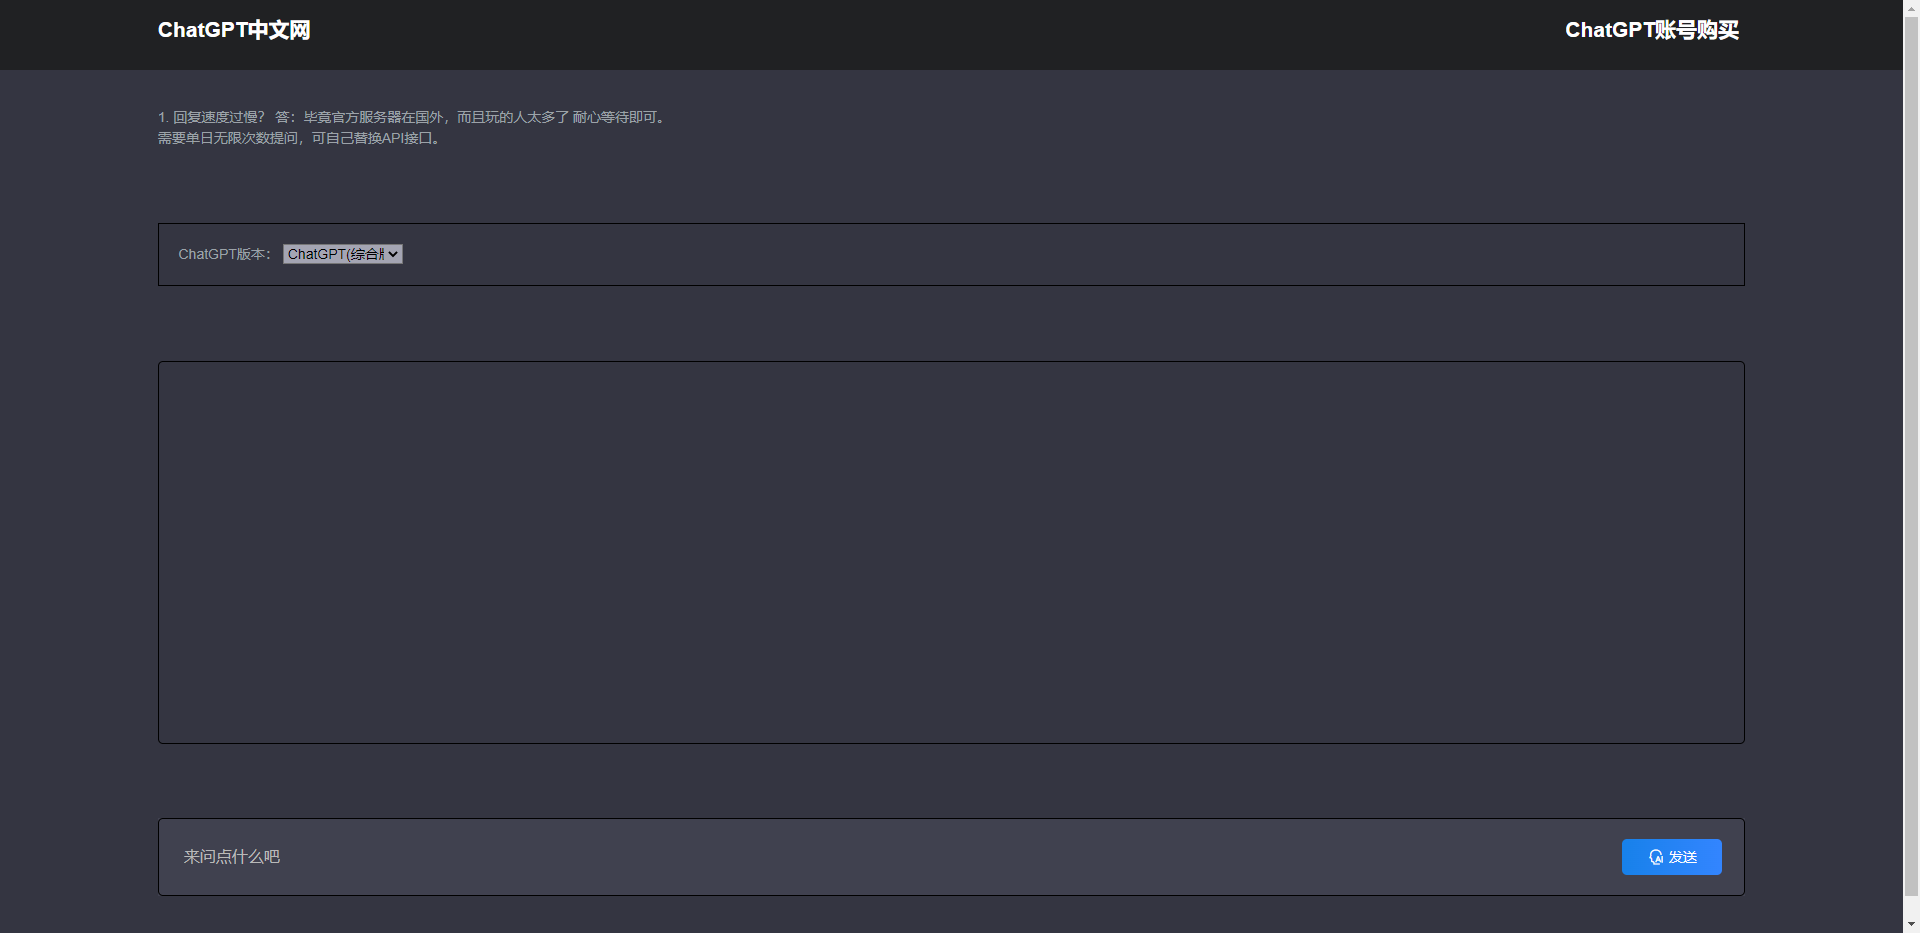1920x933 pixels.
Task: Click the 发送 text label on blue button
Action: [x=1683, y=857]
